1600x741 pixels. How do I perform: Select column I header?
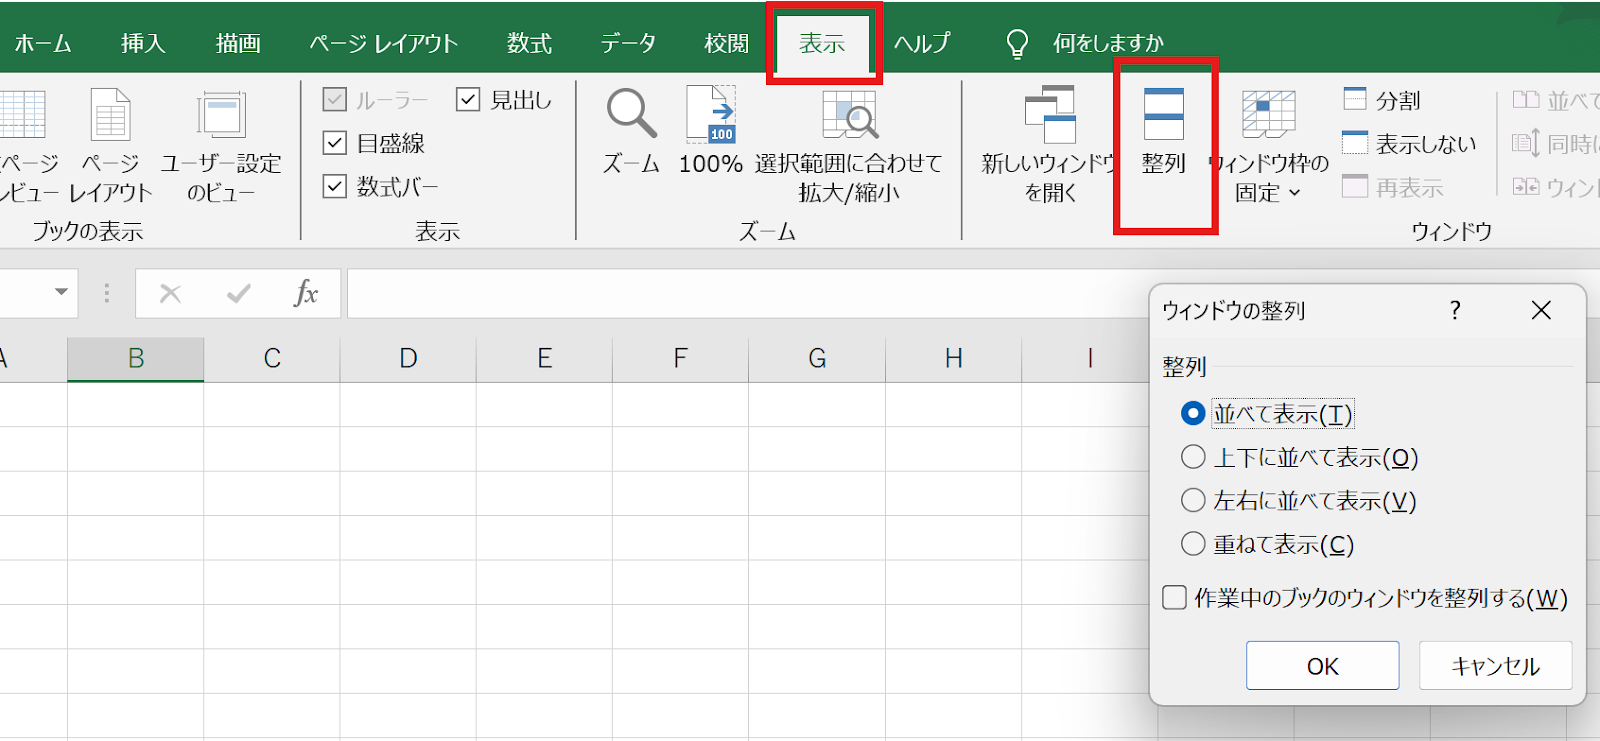[1089, 358]
